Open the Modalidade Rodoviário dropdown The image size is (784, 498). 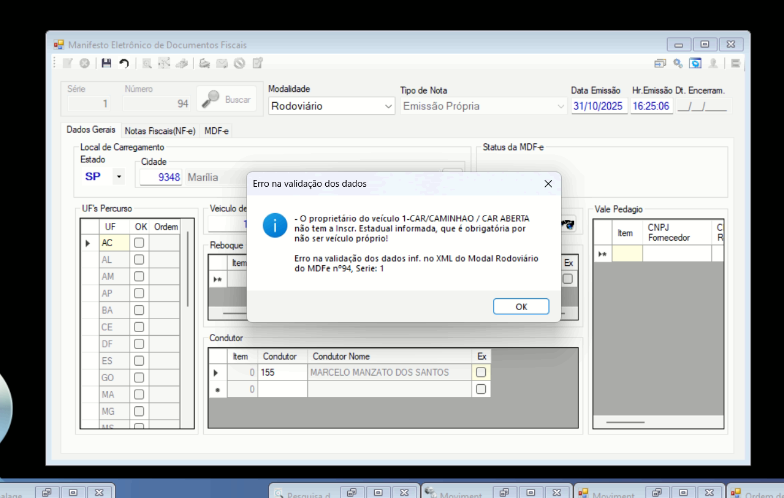(x=388, y=106)
